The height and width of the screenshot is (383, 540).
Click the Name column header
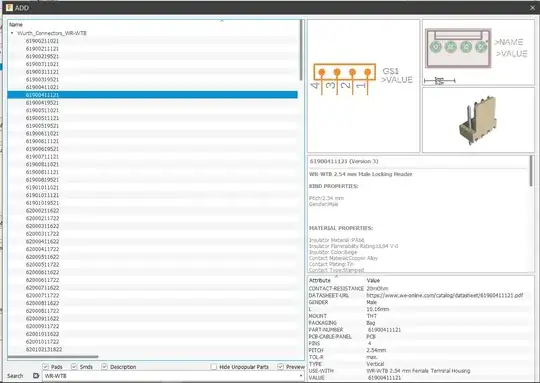16,24
